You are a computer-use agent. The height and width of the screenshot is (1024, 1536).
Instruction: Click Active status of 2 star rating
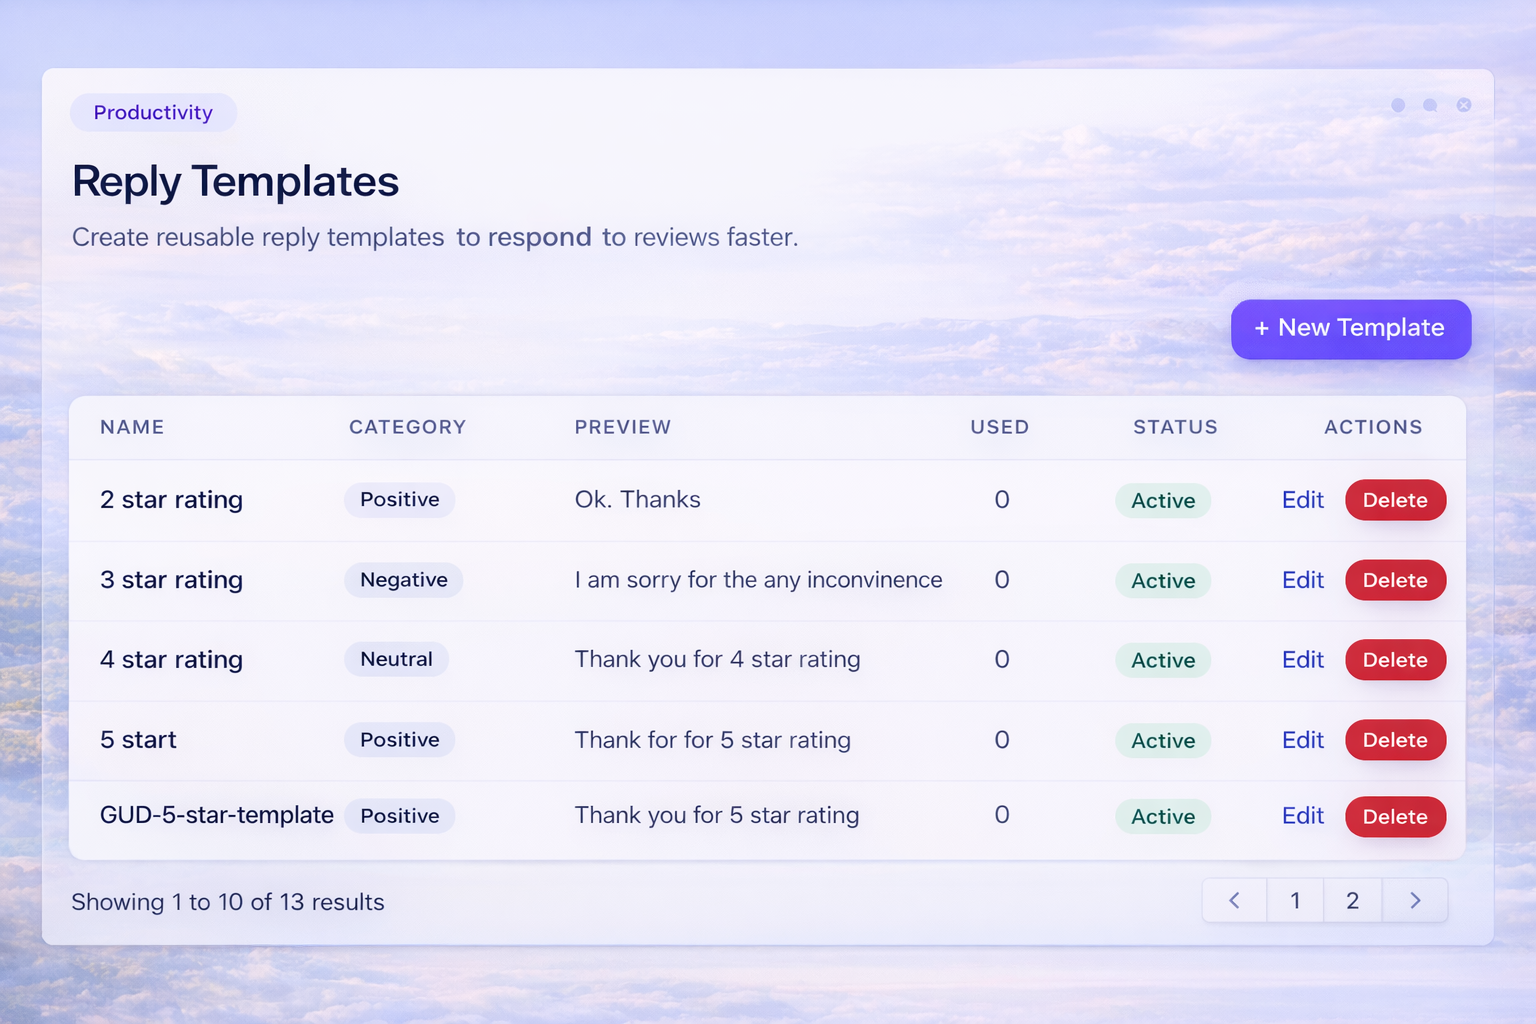pos(1163,500)
